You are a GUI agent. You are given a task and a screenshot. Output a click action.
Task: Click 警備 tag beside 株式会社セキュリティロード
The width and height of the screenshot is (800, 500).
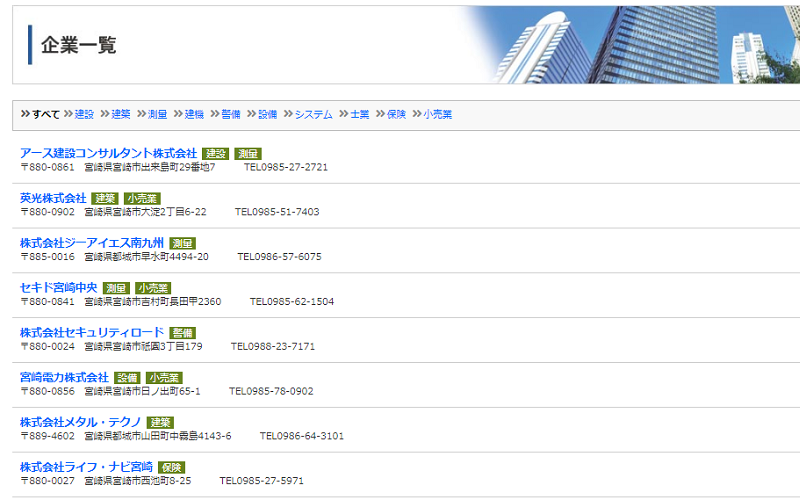pos(182,333)
